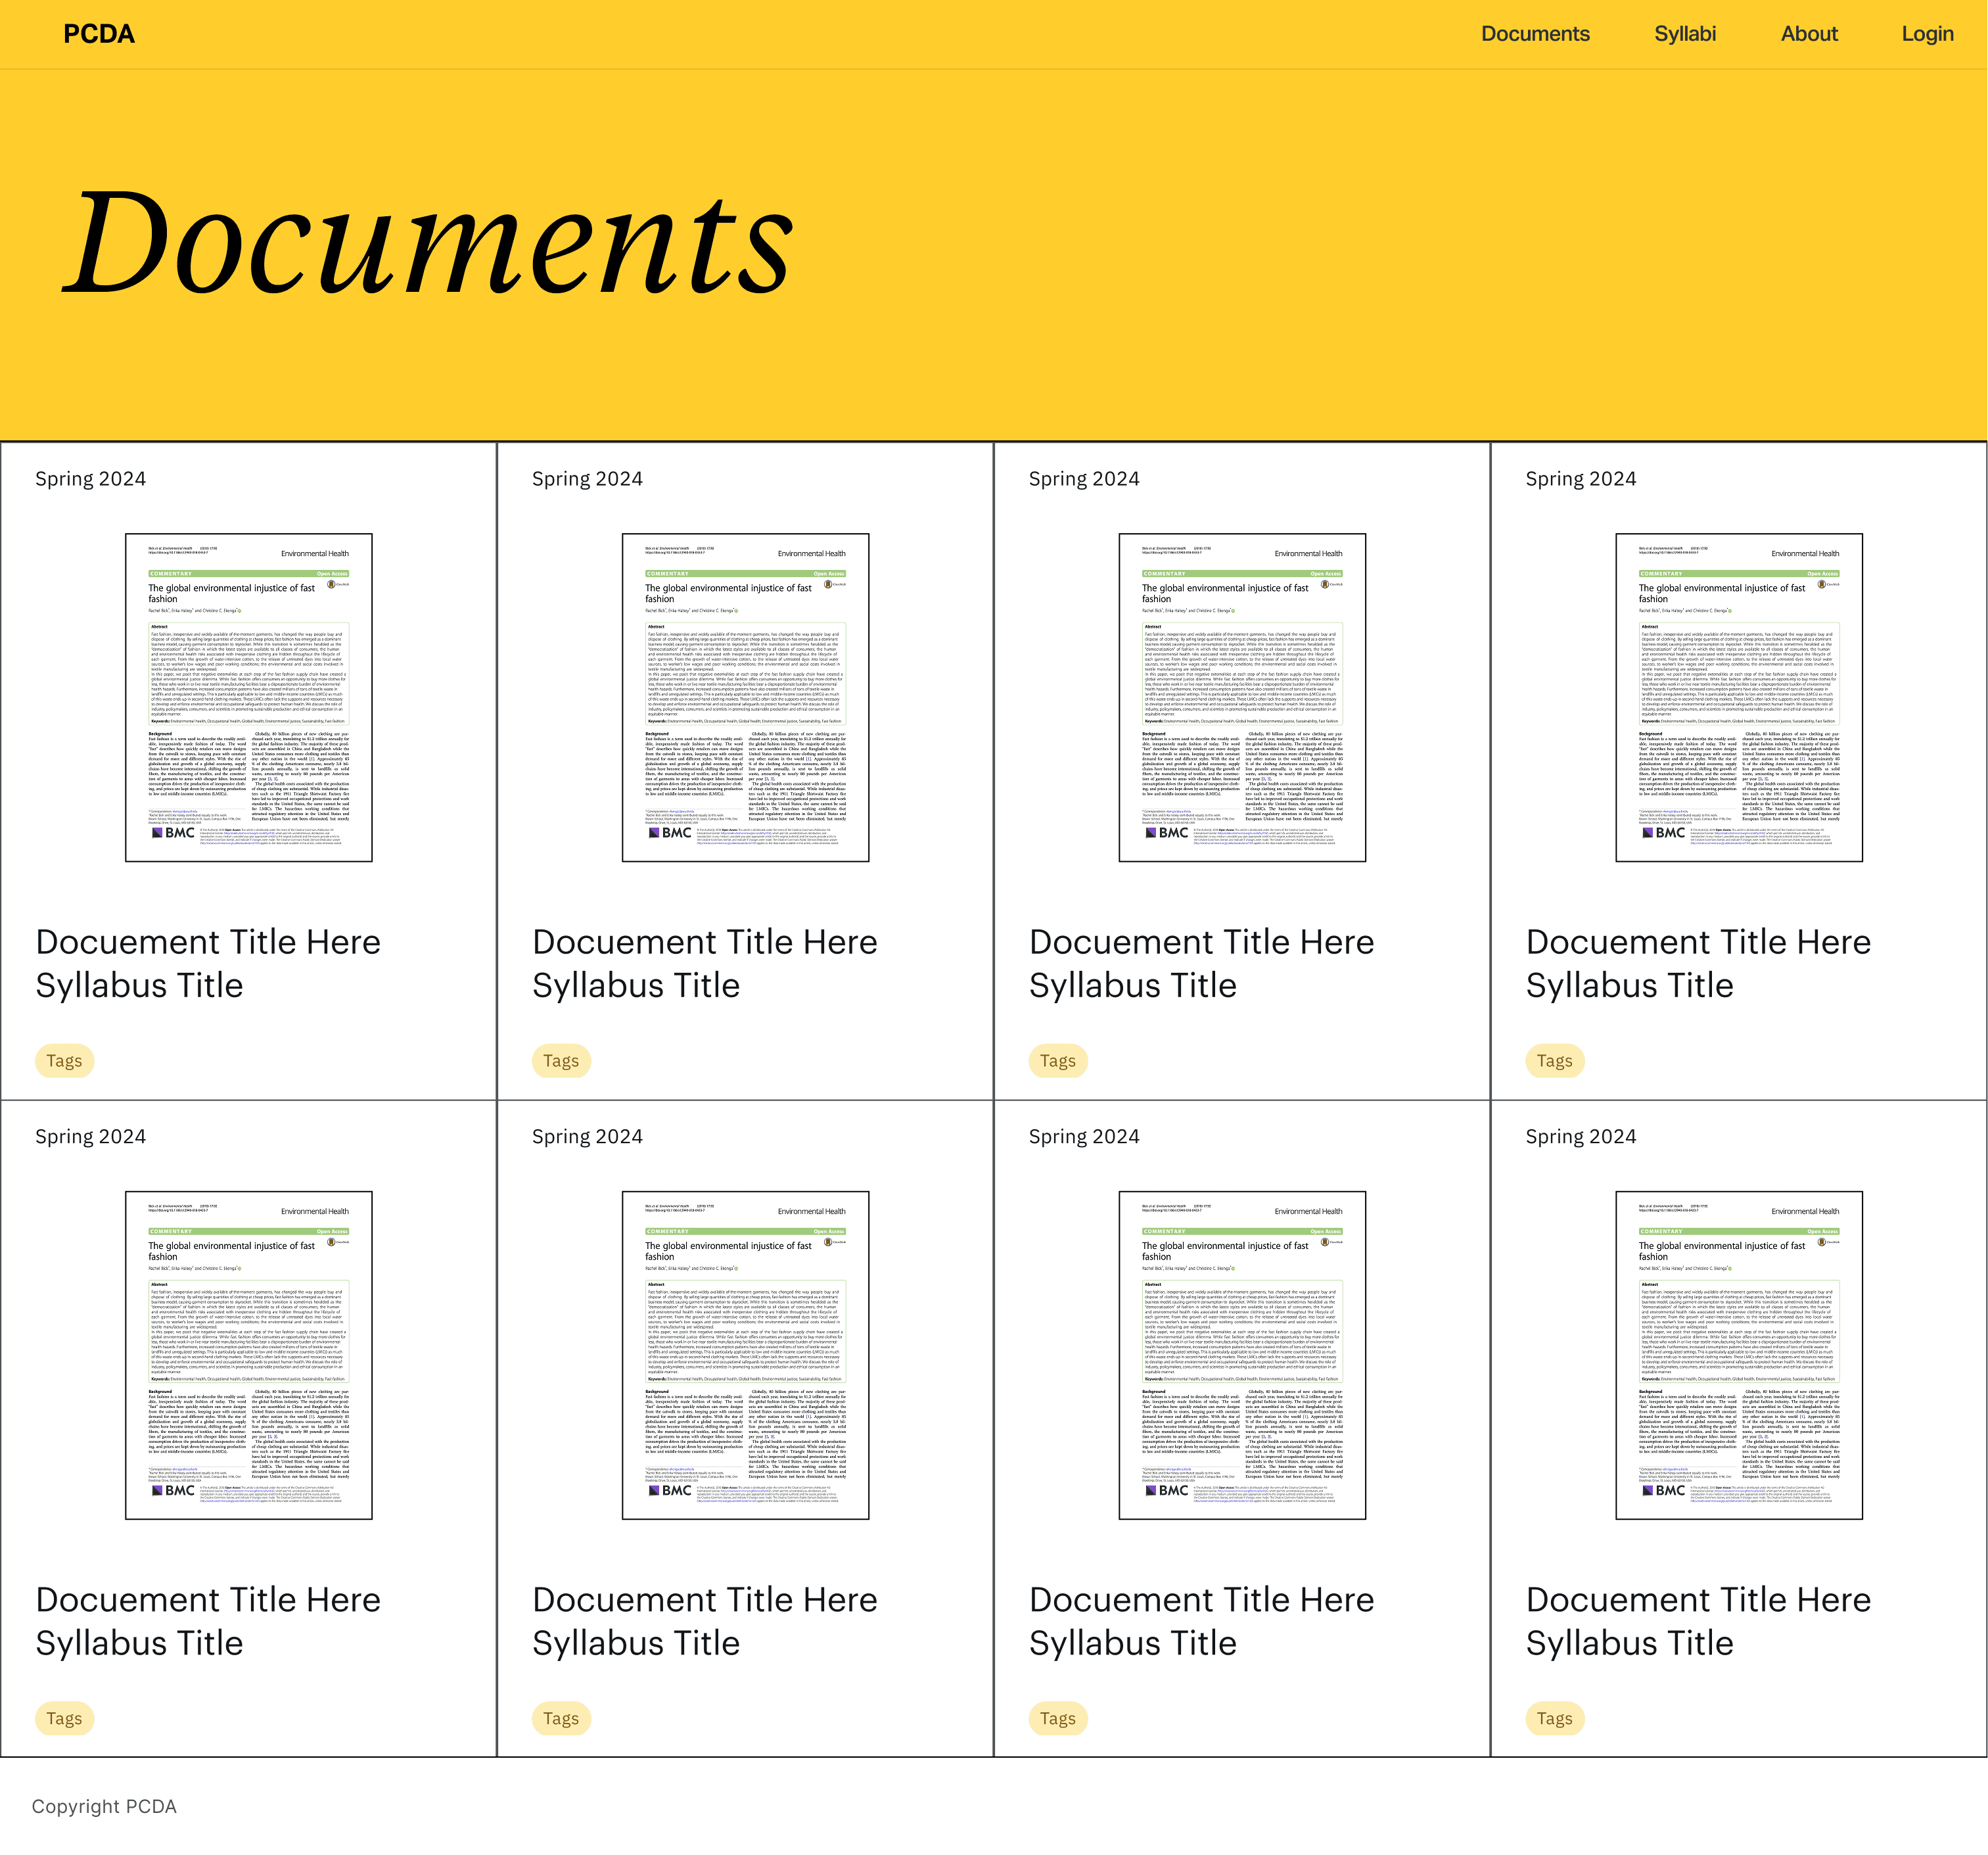Open first row first document thumbnail

coord(248,697)
